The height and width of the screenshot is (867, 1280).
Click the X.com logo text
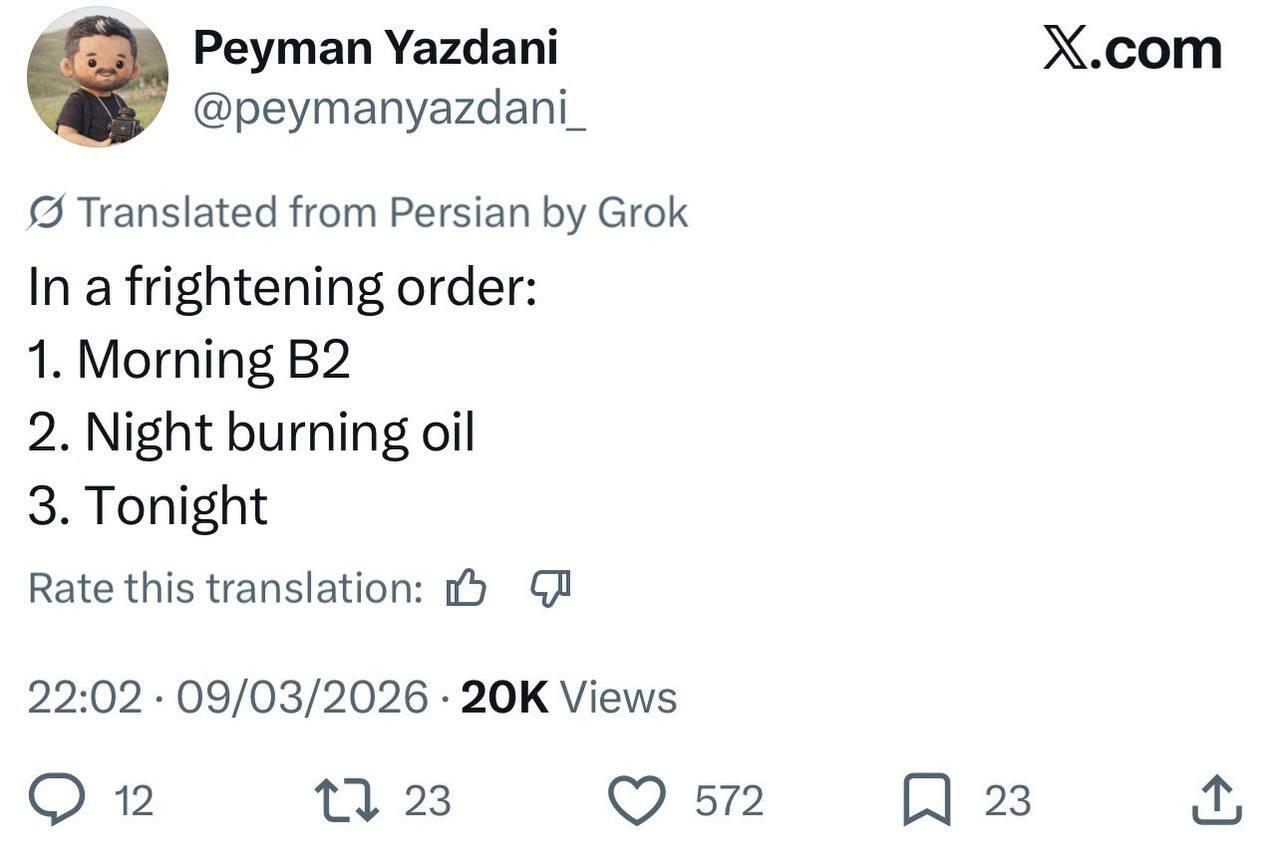pos(1131,50)
